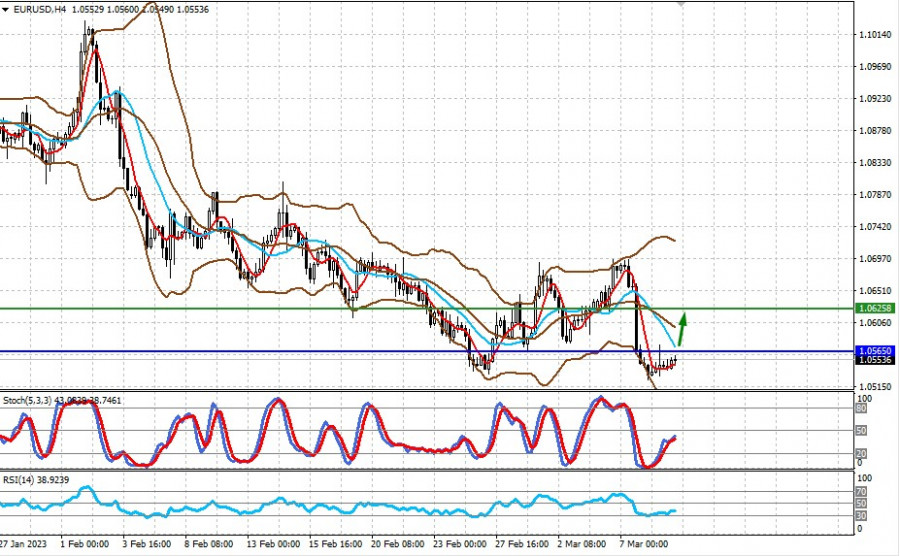Click the triangle before EURUSD,H4 title
Viewport: 900px width, 556px height.
(6, 8)
